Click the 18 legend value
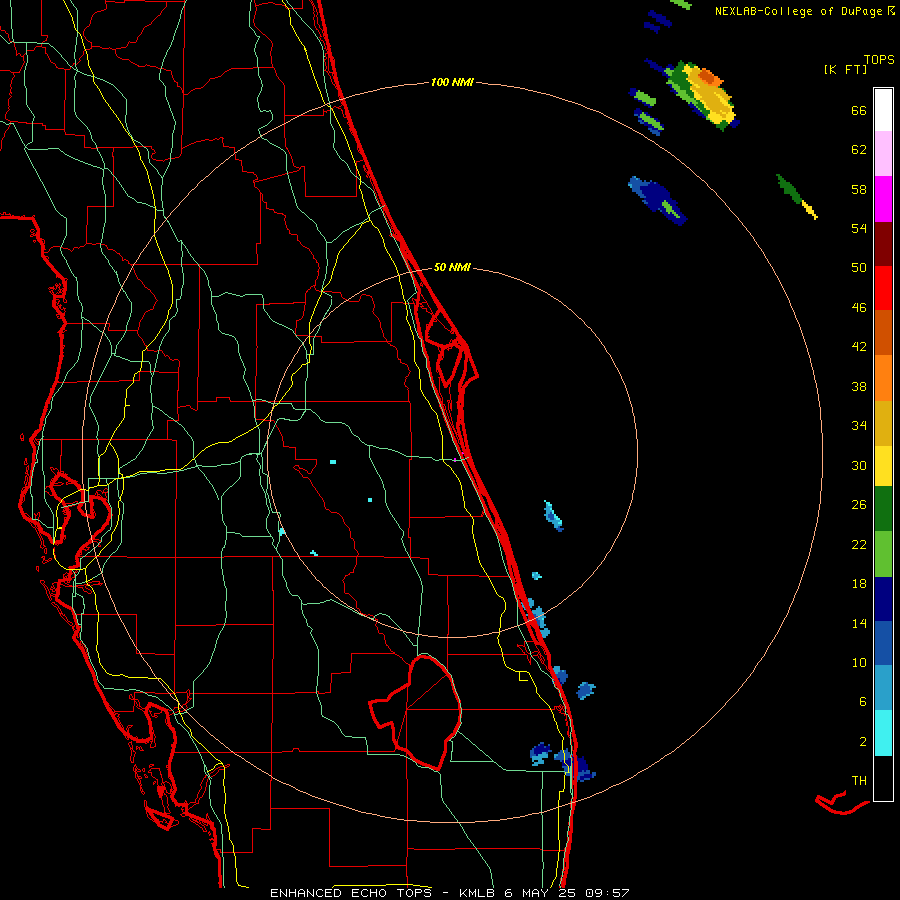The width and height of the screenshot is (900, 900). coord(859,584)
